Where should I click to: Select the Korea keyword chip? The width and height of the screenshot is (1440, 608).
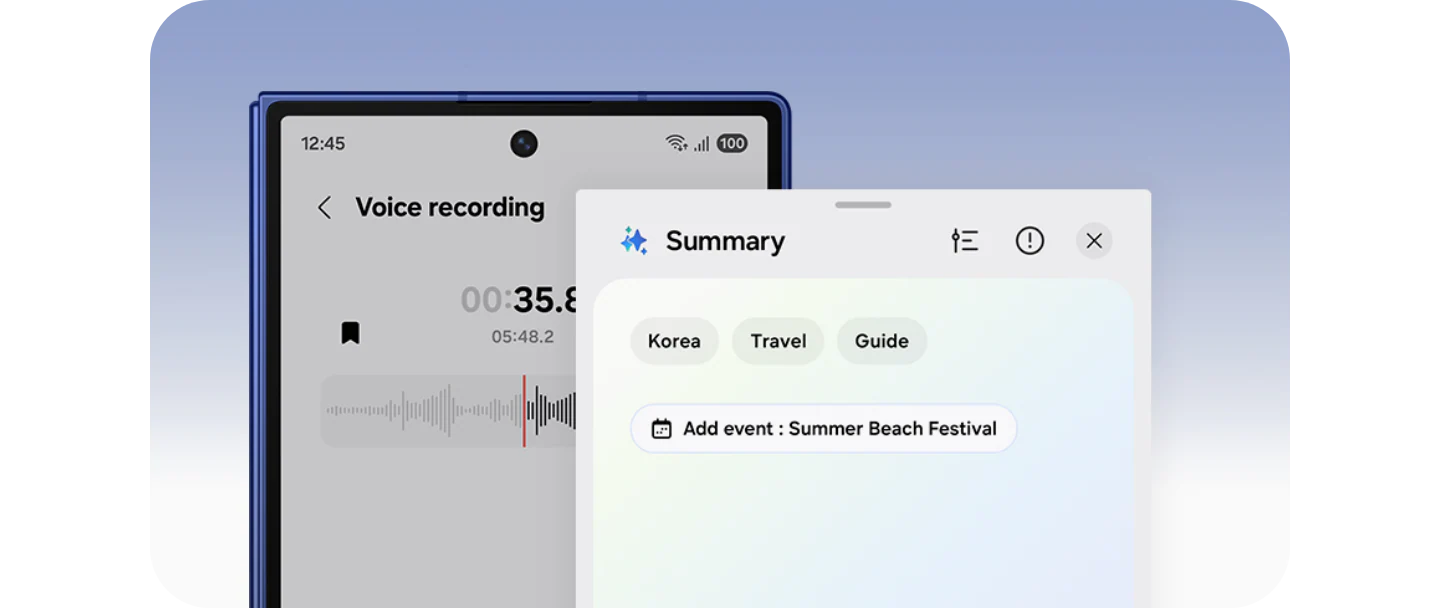tap(674, 341)
